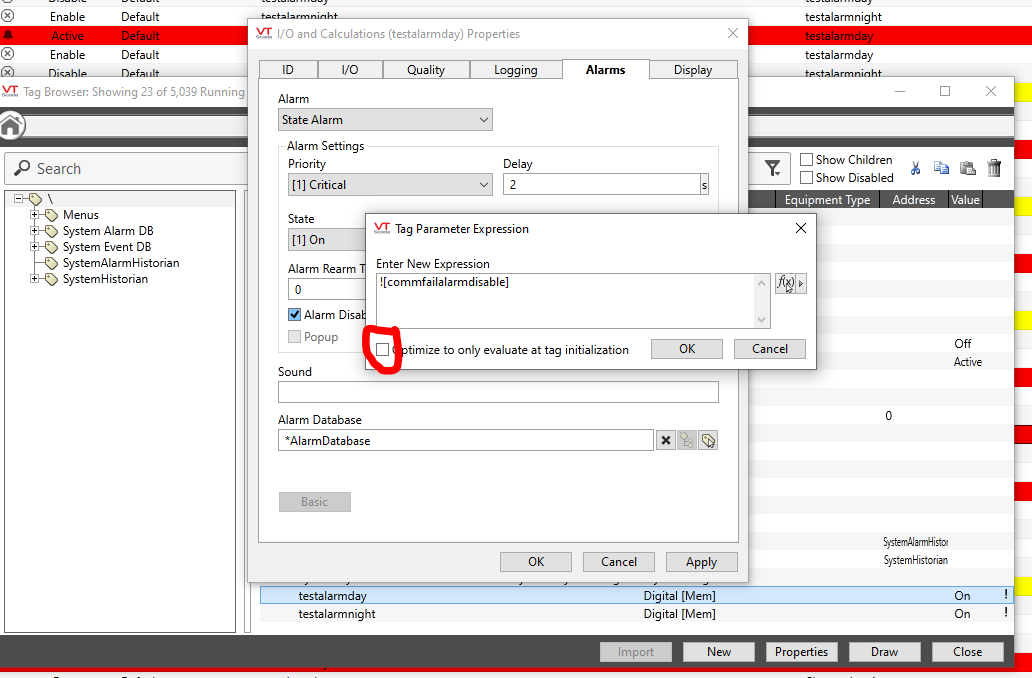Screen dimensions: 1032x678
Task: Switch to the Logging tab
Action: point(515,70)
